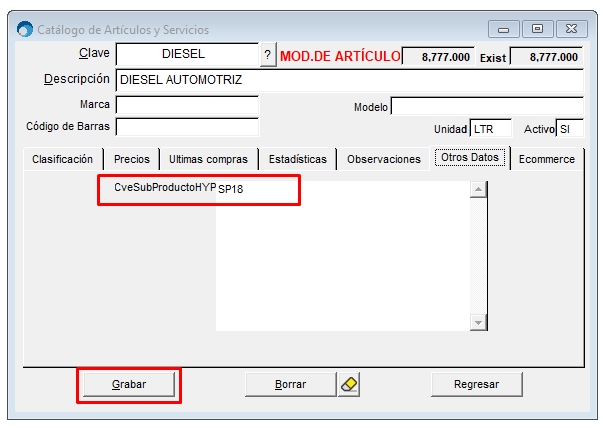
Task: Open the Ecommerce tab
Action: 546,159
